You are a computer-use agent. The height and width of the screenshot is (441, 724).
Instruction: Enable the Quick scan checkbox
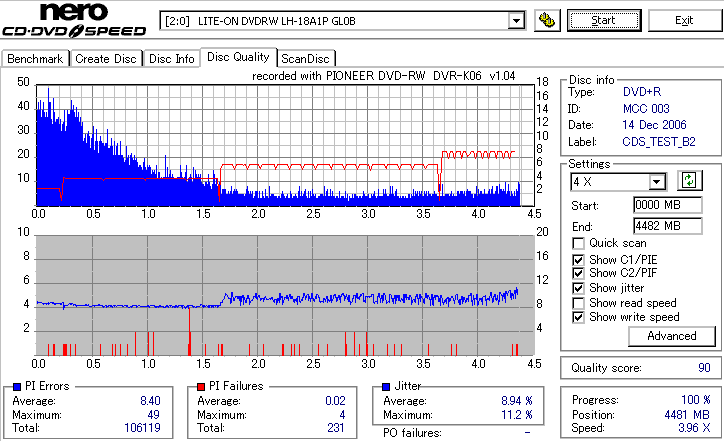pyautogui.click(x=578, y=243)
